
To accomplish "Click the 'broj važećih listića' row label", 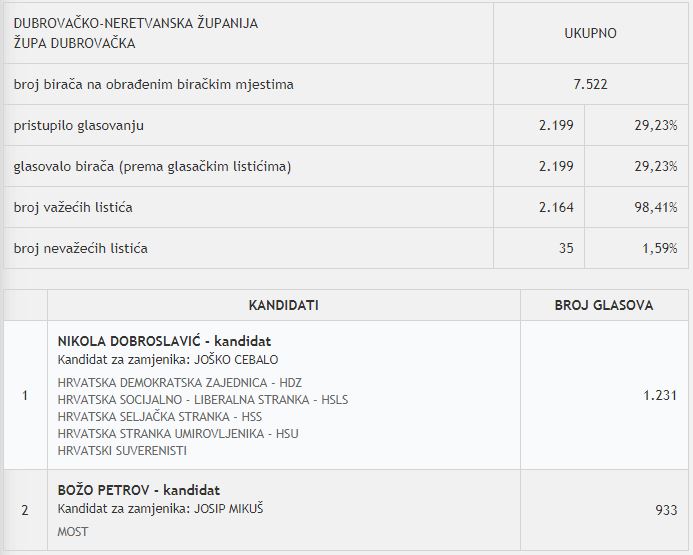I will pyautogui.click(x=73, y=207).
